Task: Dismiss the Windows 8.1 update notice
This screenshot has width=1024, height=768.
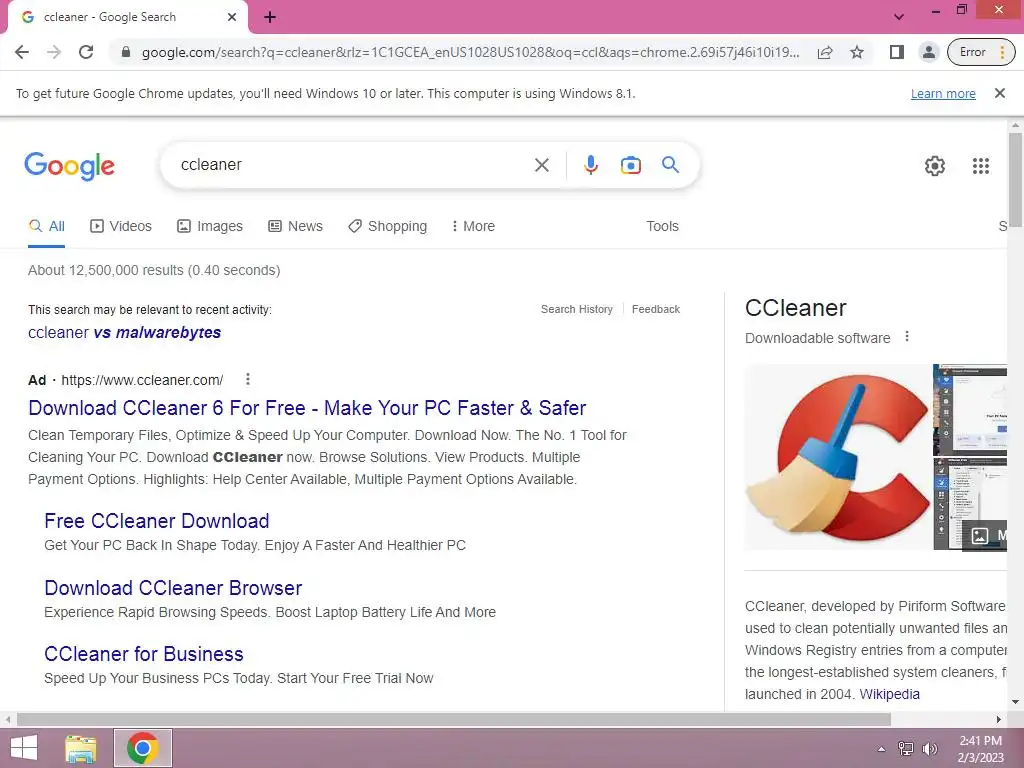Action: coord(999,93)
